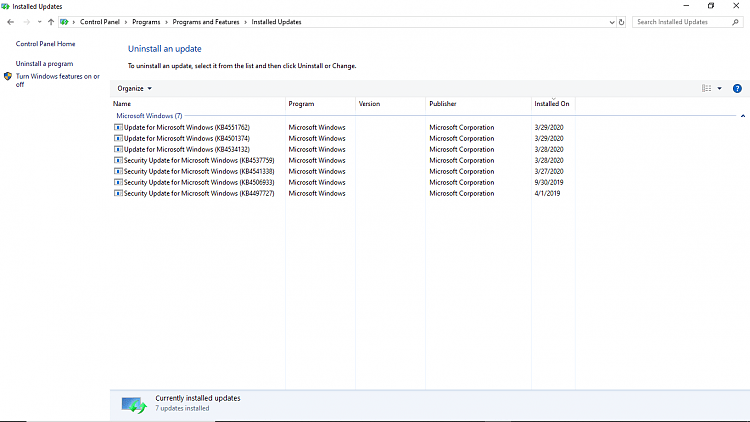Go up one level with the Up arrow
750x422 pixels.
[51, 22]
